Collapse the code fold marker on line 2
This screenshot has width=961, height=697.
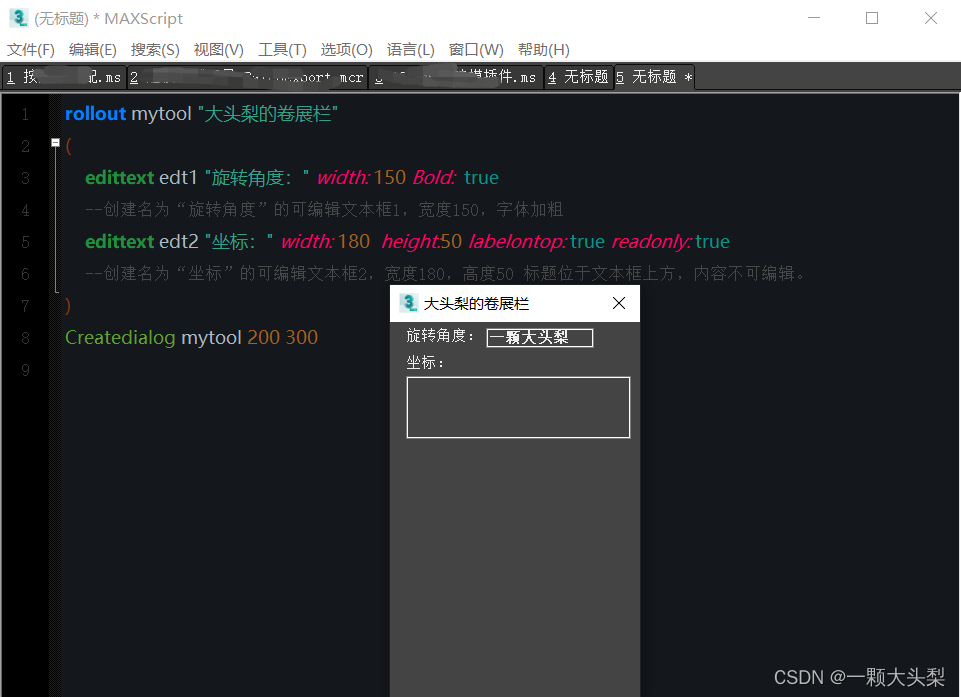(55, 143)
